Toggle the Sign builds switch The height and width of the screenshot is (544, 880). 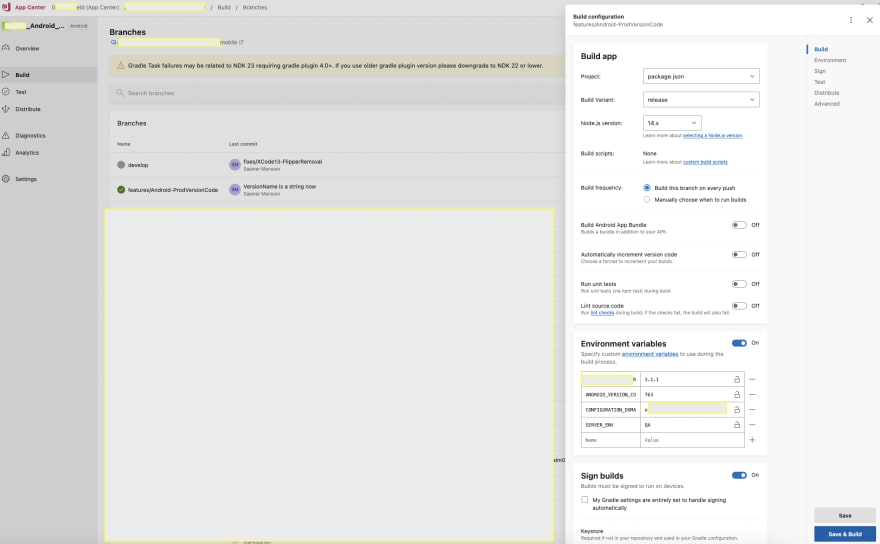click(x=739, y=476)
